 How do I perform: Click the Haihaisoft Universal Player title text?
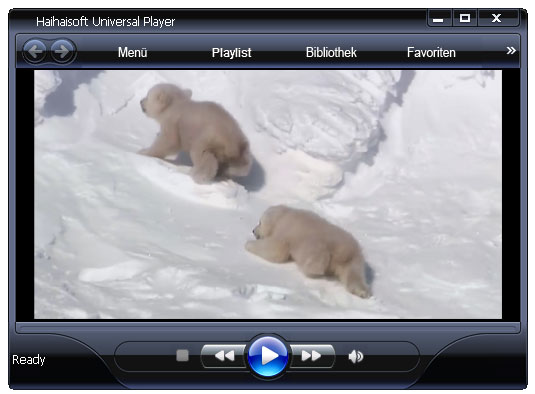pyautogui.click(x=105, y=22)
